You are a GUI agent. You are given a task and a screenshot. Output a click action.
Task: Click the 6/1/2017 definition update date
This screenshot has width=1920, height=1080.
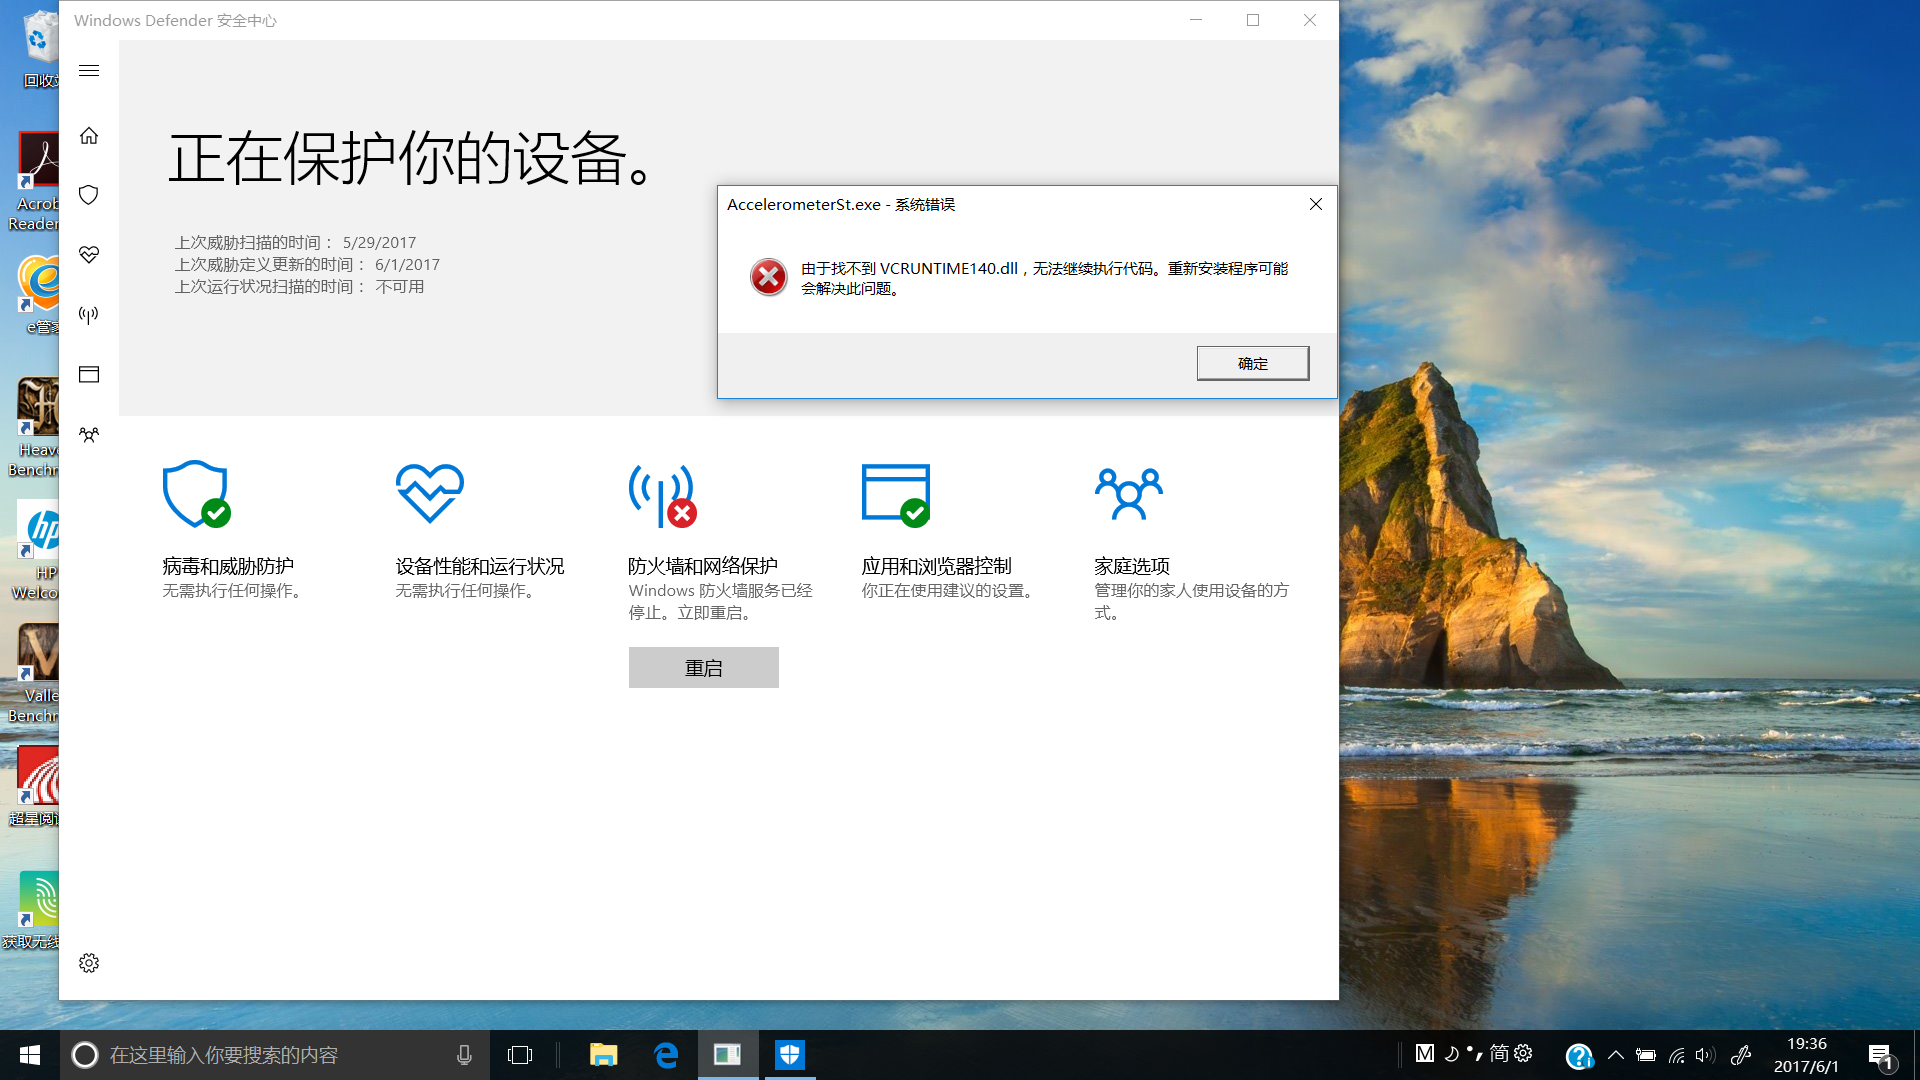[407, 264]
